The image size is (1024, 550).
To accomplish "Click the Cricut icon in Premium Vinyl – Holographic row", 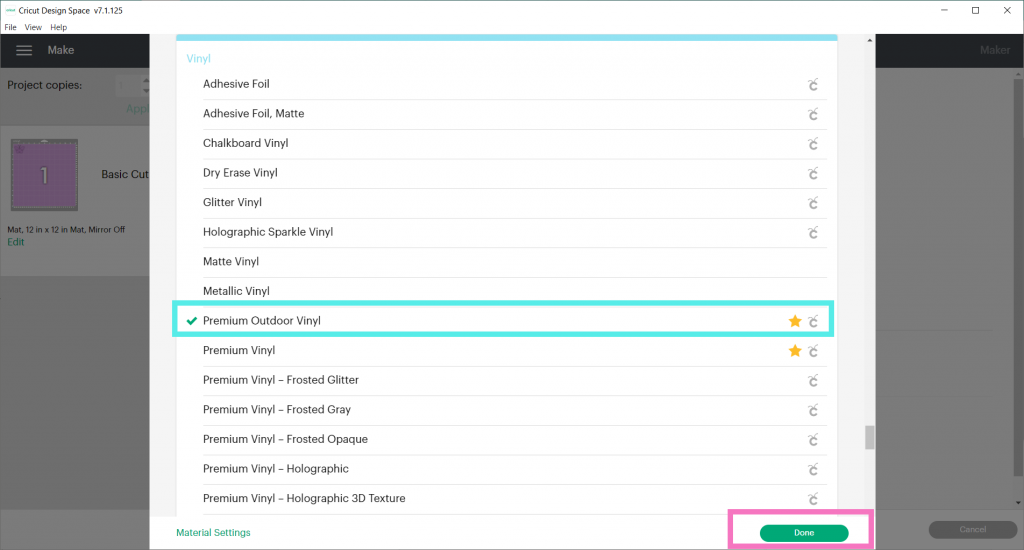I will [x=812, y=470].
